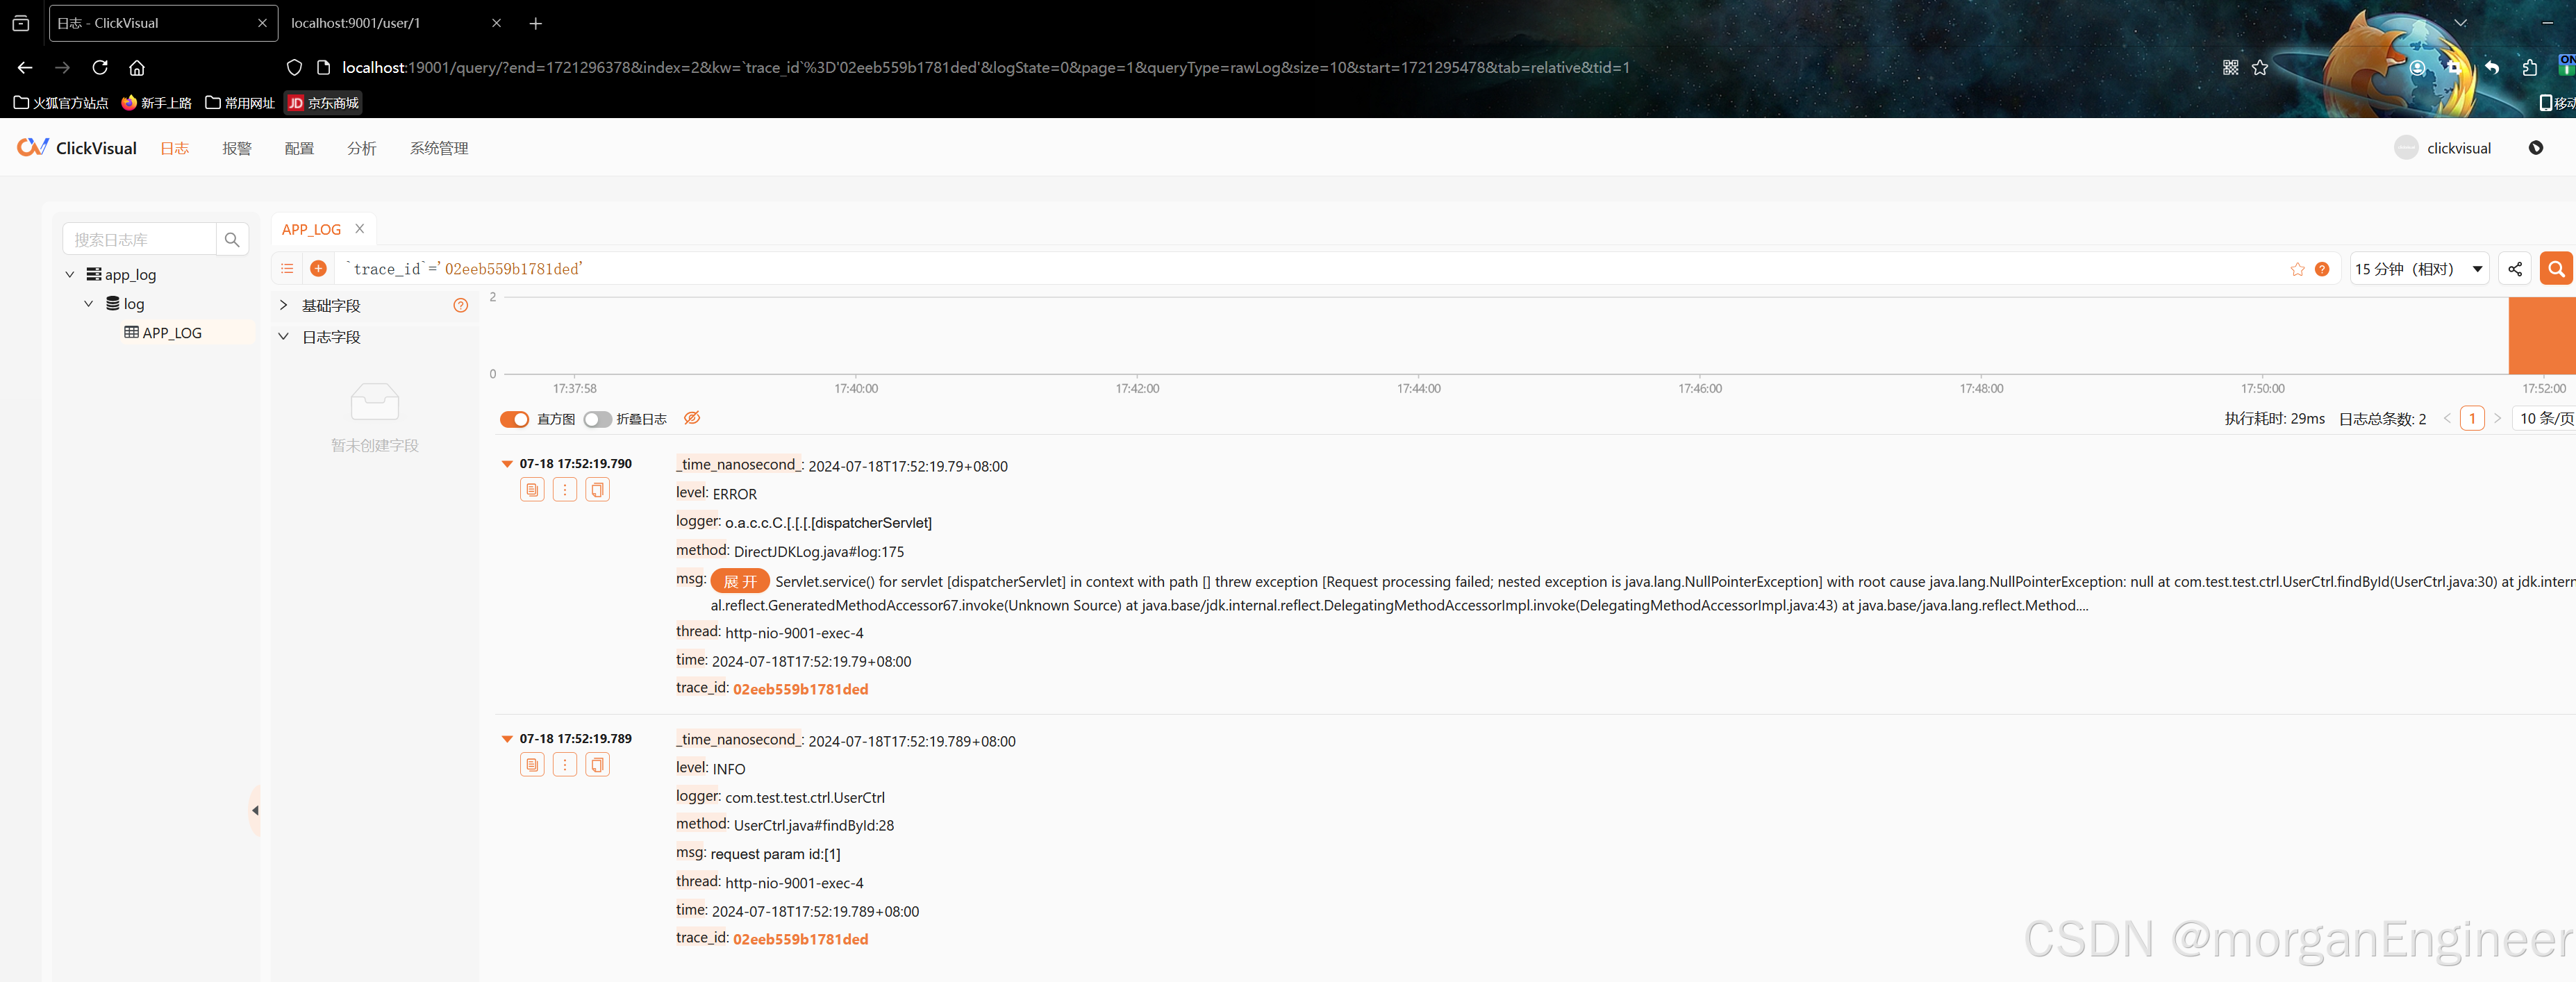
Task: Open the browser tab list dropdown chevron
Action: pyautogui.click(x=2460, y=23)
